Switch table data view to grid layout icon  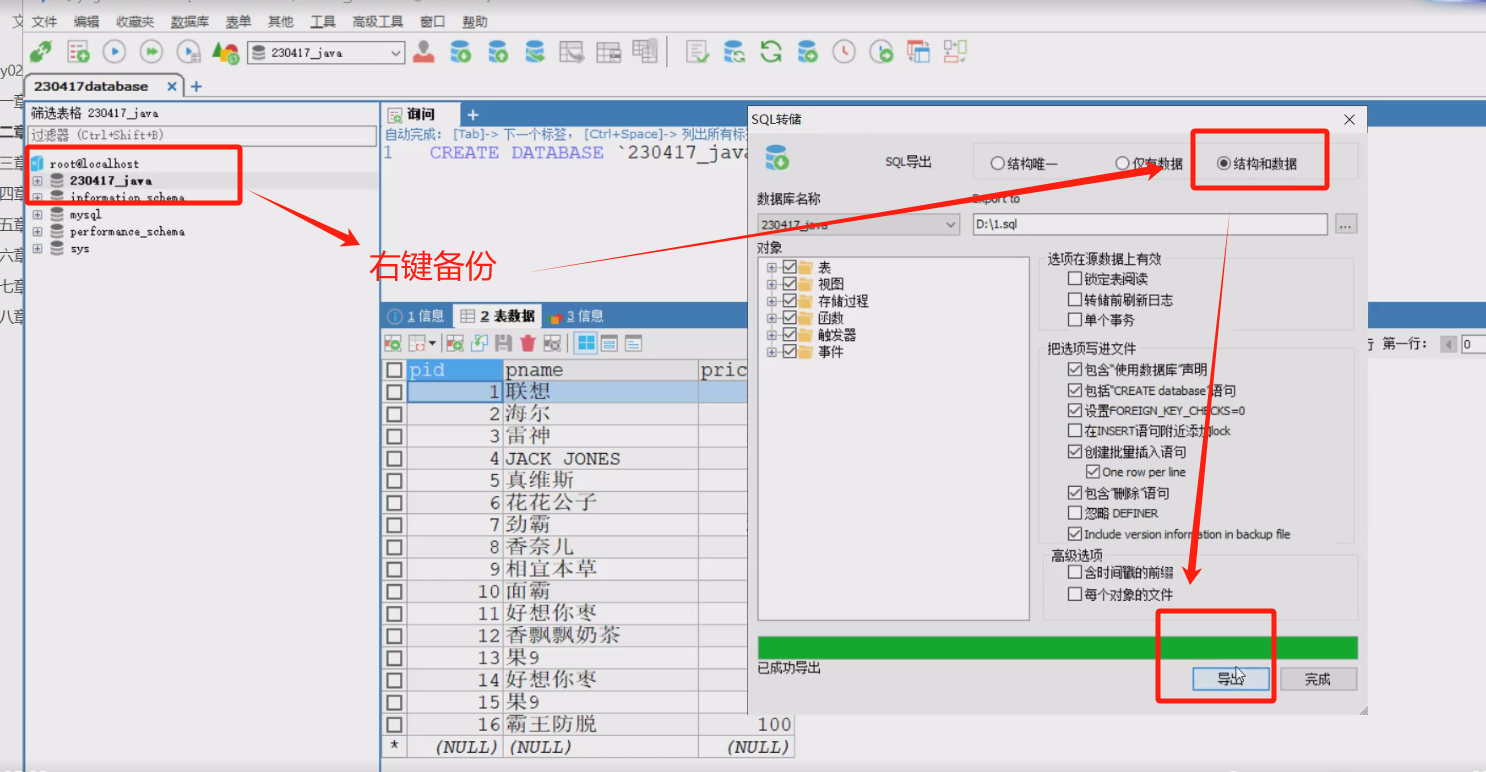584,343
